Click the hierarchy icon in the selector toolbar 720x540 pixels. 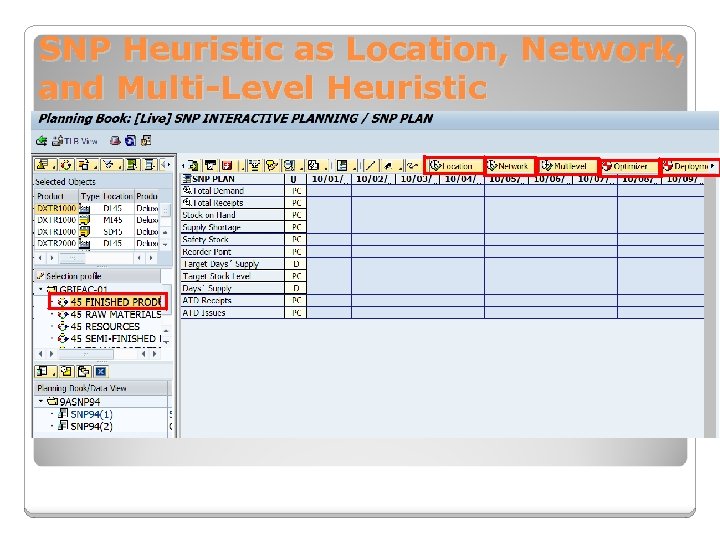pos(86,165)
